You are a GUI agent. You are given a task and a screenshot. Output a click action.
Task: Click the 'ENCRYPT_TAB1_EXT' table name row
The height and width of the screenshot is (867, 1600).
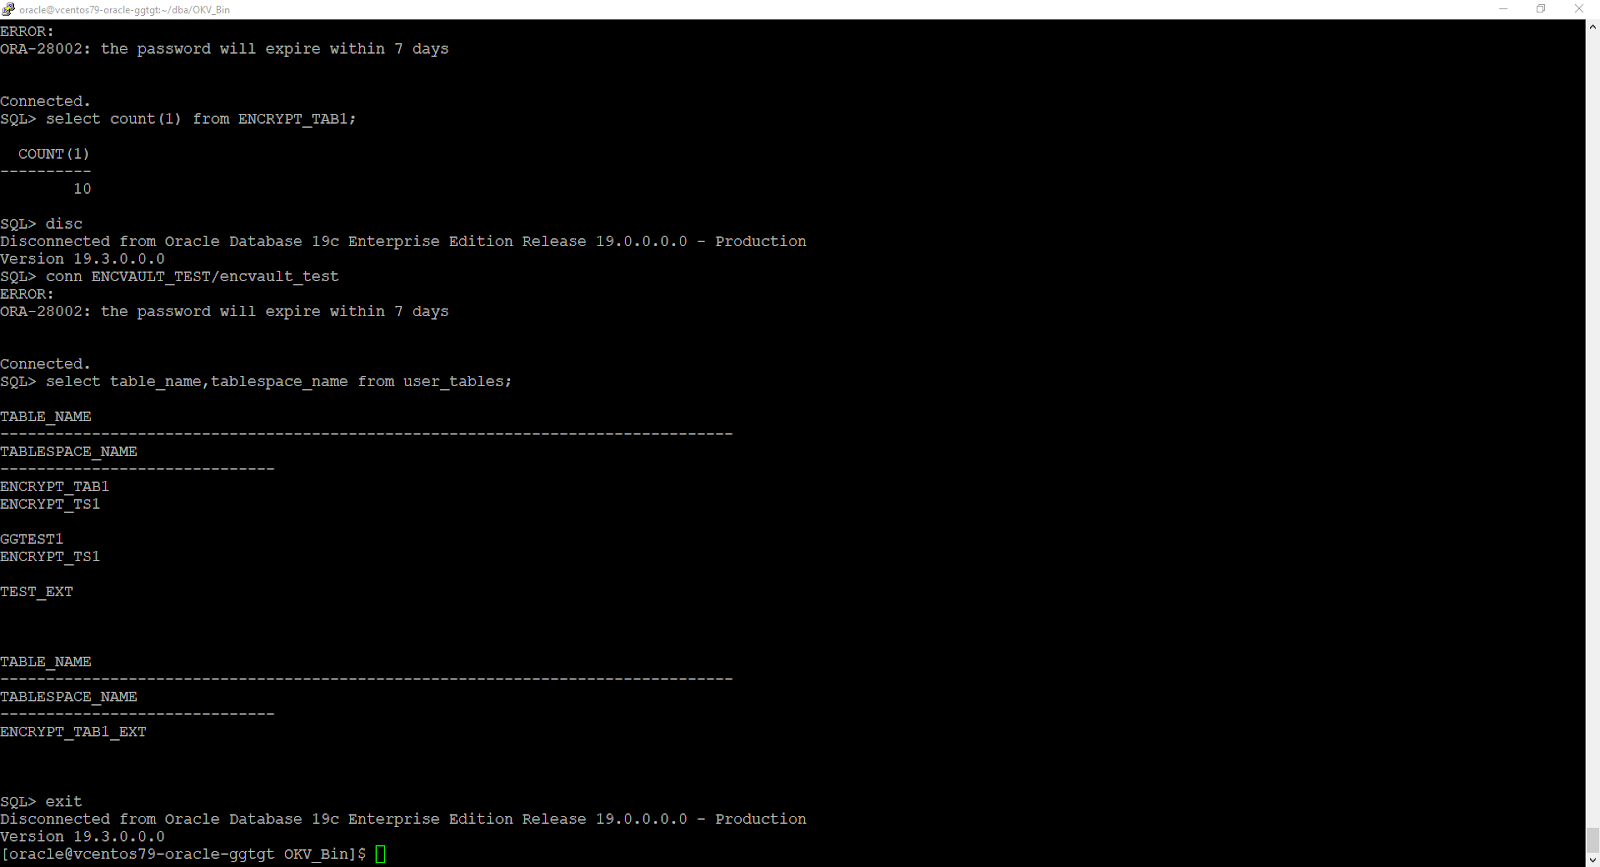(73, 732)
